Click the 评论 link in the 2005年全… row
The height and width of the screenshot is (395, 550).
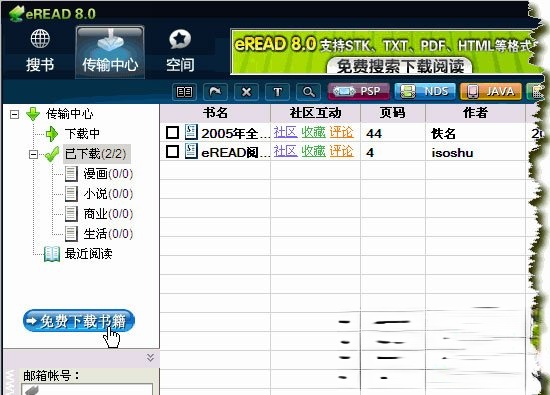click(341, 133)
